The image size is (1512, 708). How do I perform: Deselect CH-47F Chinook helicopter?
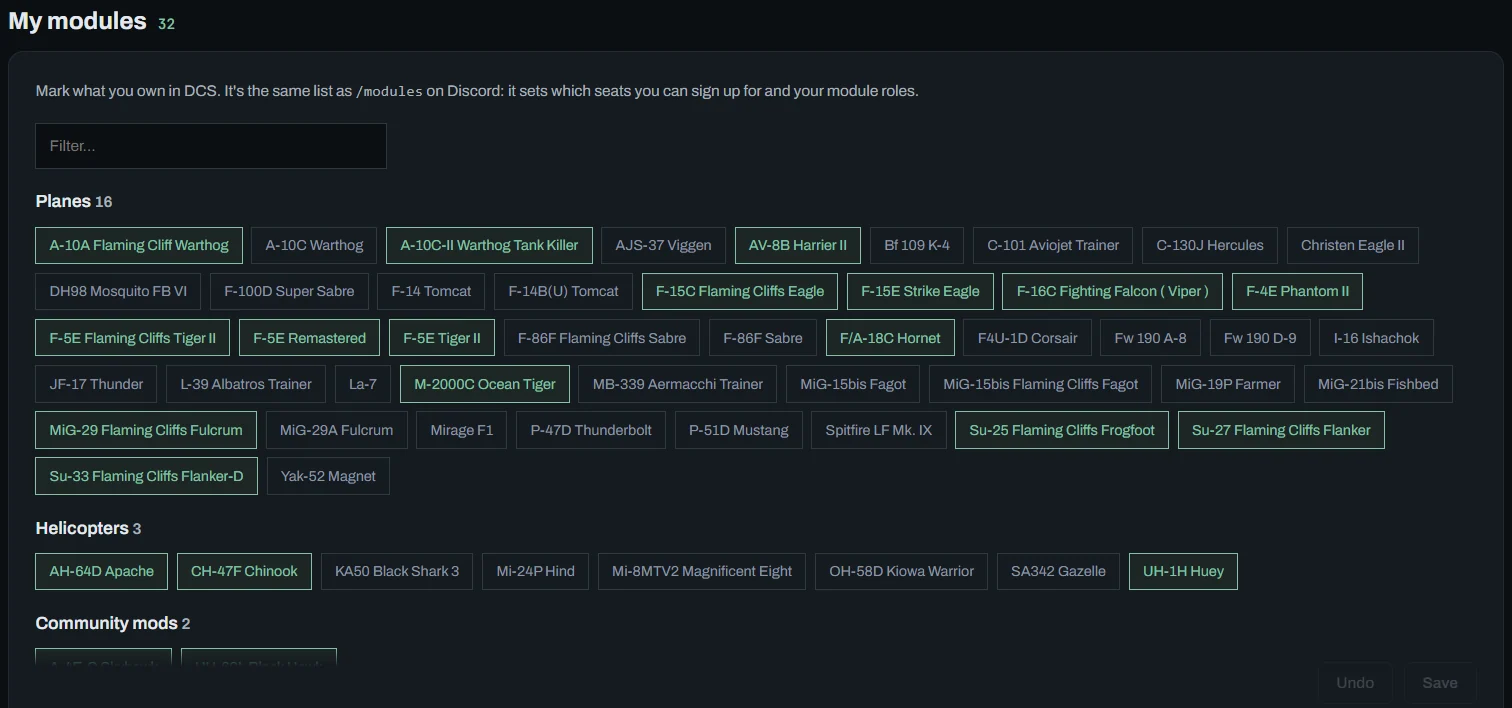244,571
